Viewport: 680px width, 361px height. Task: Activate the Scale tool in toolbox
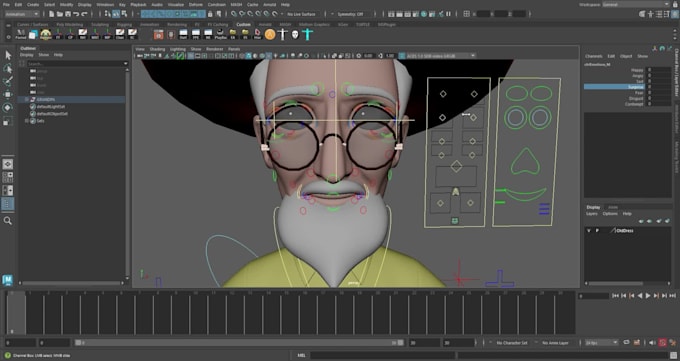point(8,121)
